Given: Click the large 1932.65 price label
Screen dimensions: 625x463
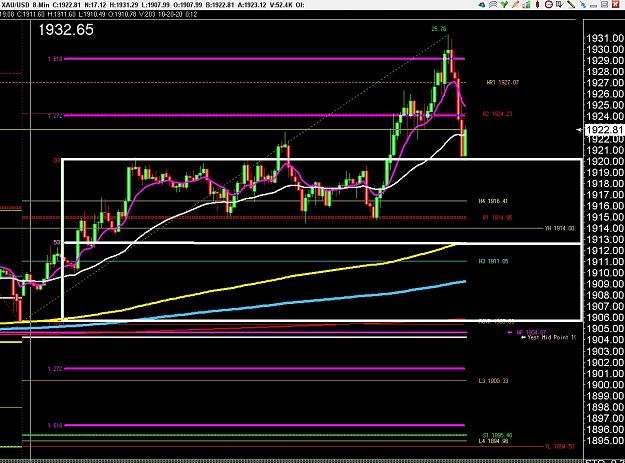Looking at the screenshot, I should [66, 30].
